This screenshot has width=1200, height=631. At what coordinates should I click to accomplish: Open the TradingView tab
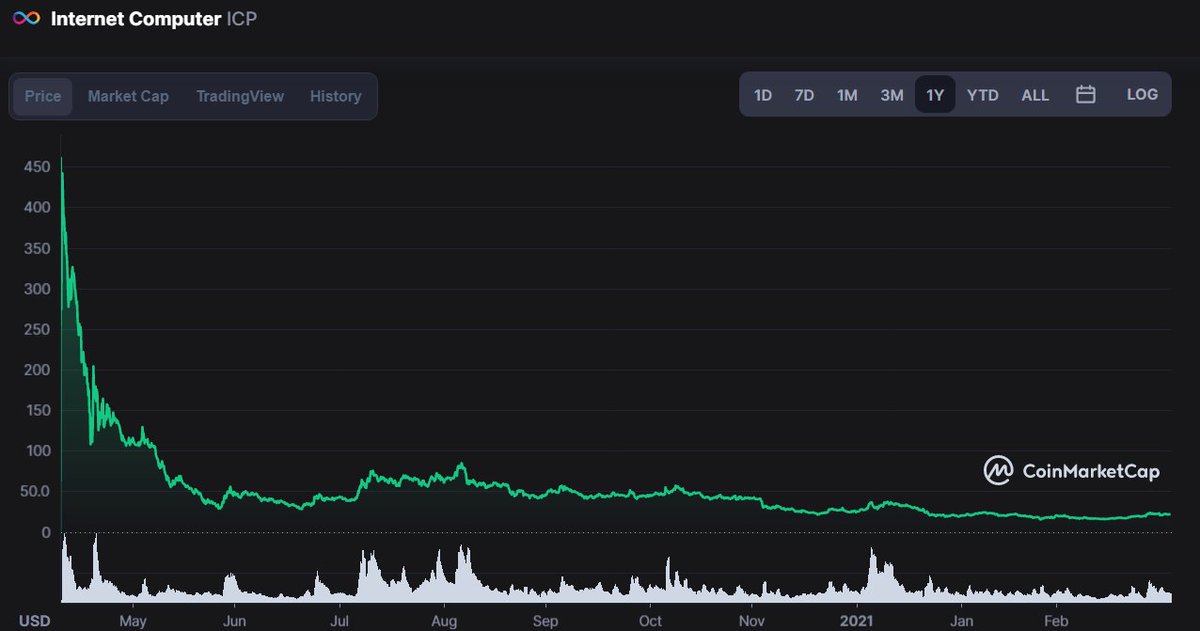(x=240, y=96)
